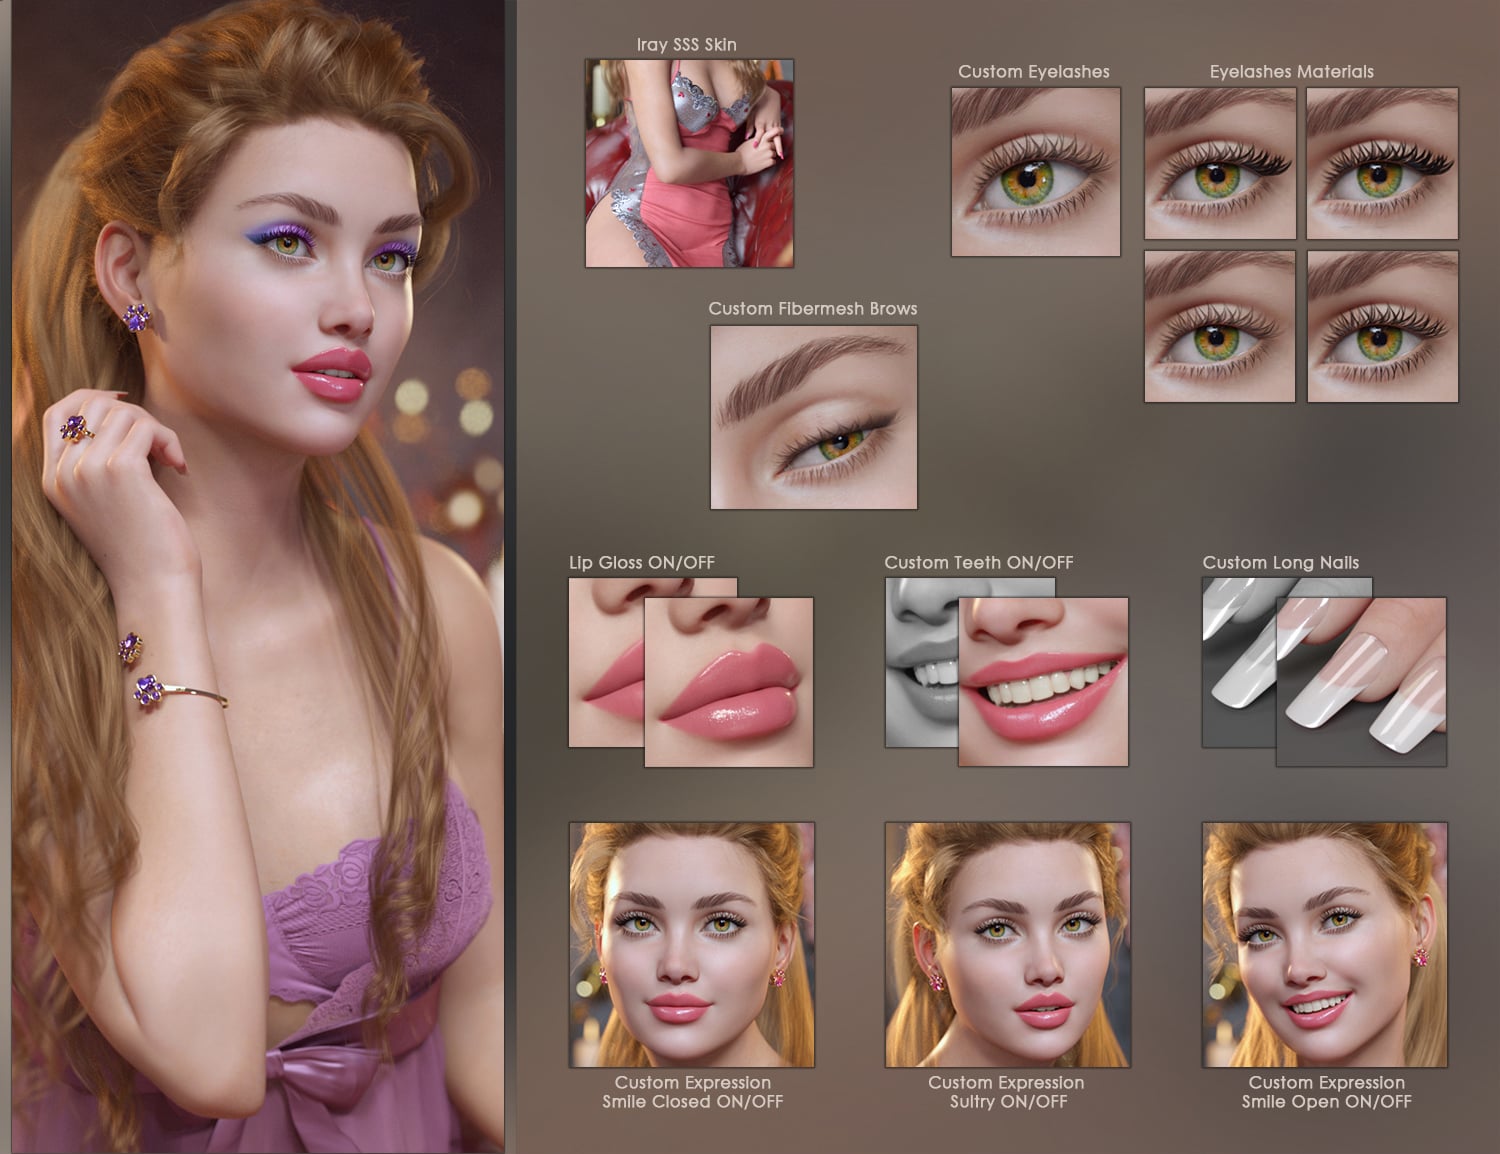Click the 'Smile Open ON/OFF' caption
Viewport: 1500px width, 1154px height.
(x=1326, y=1102)
